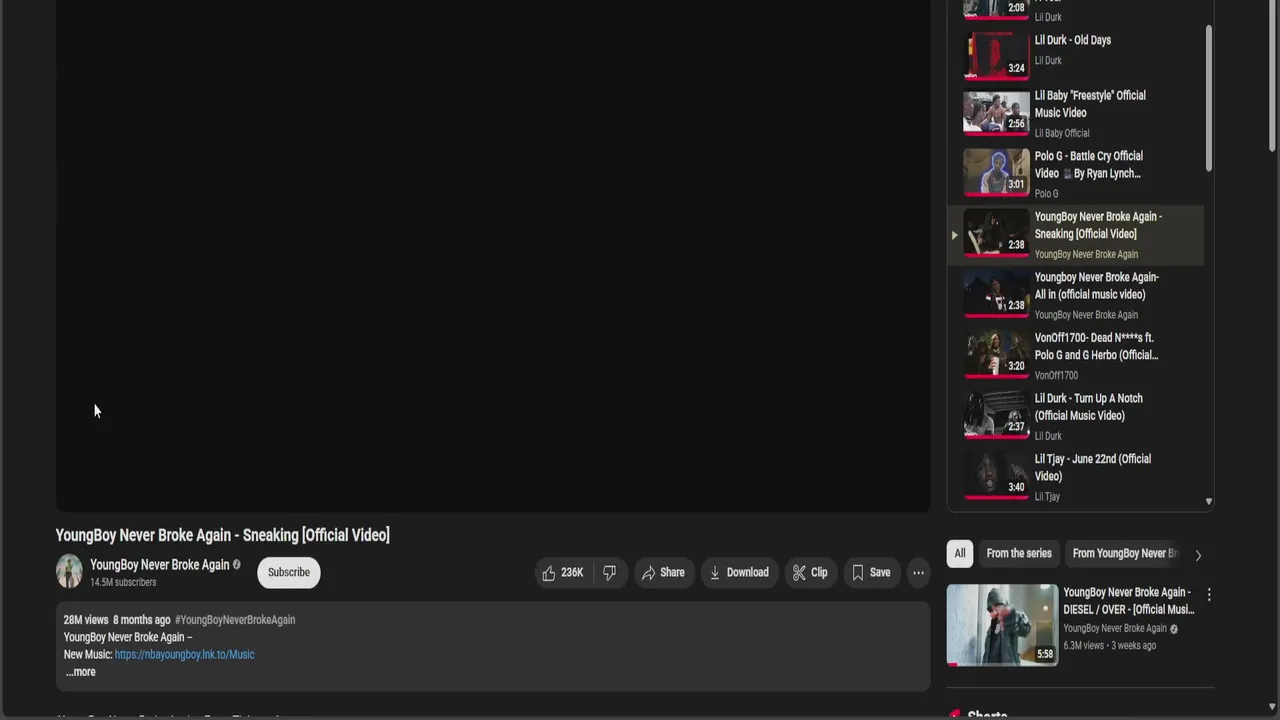Click 14.5M subscribers text
Viewport: 1280px width, 720px height.
click(123, 582)
